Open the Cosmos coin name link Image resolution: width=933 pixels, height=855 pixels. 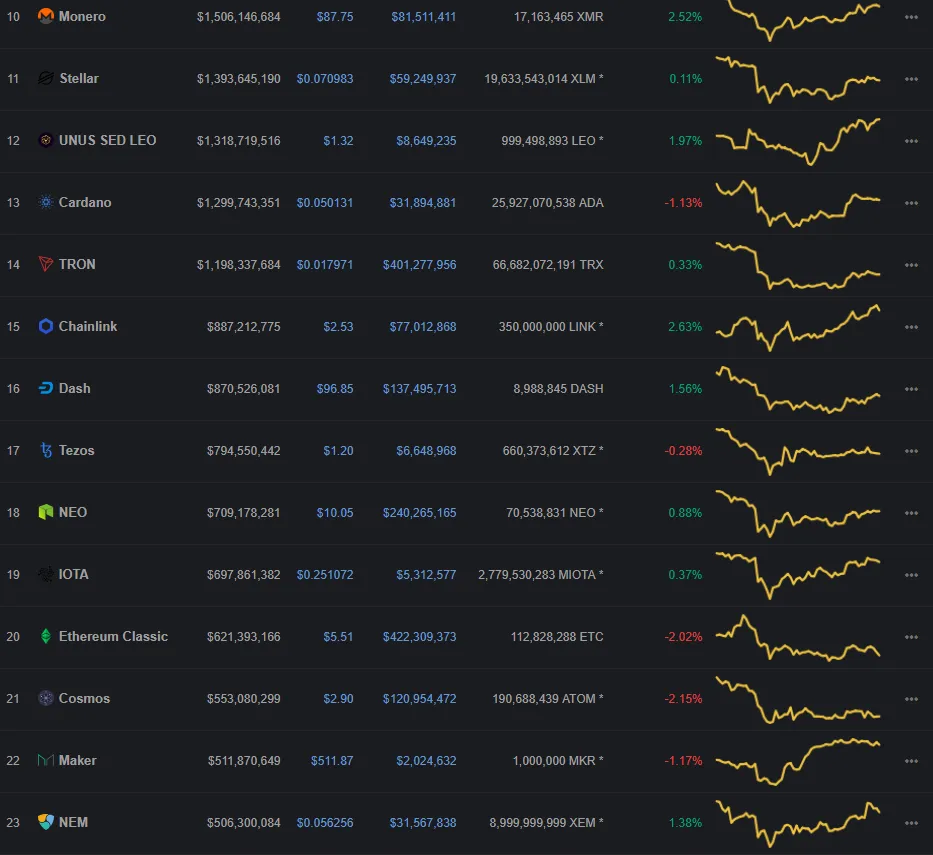tap(84, 698)
